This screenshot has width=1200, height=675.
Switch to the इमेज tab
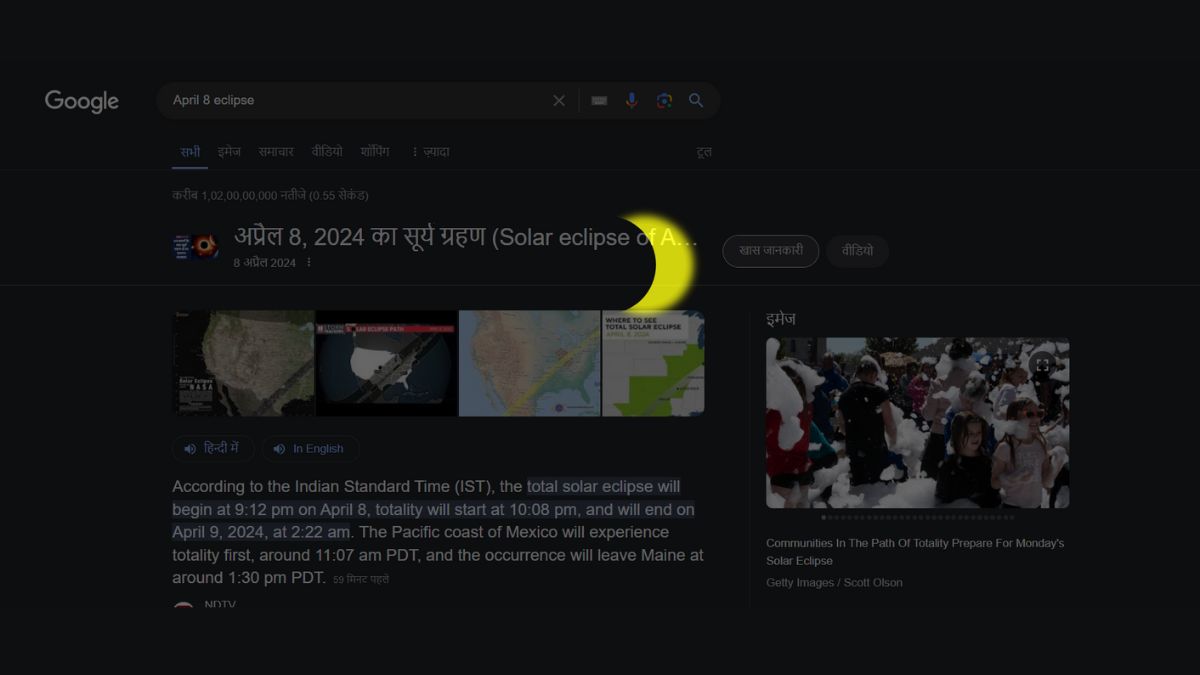pos(229,152)
